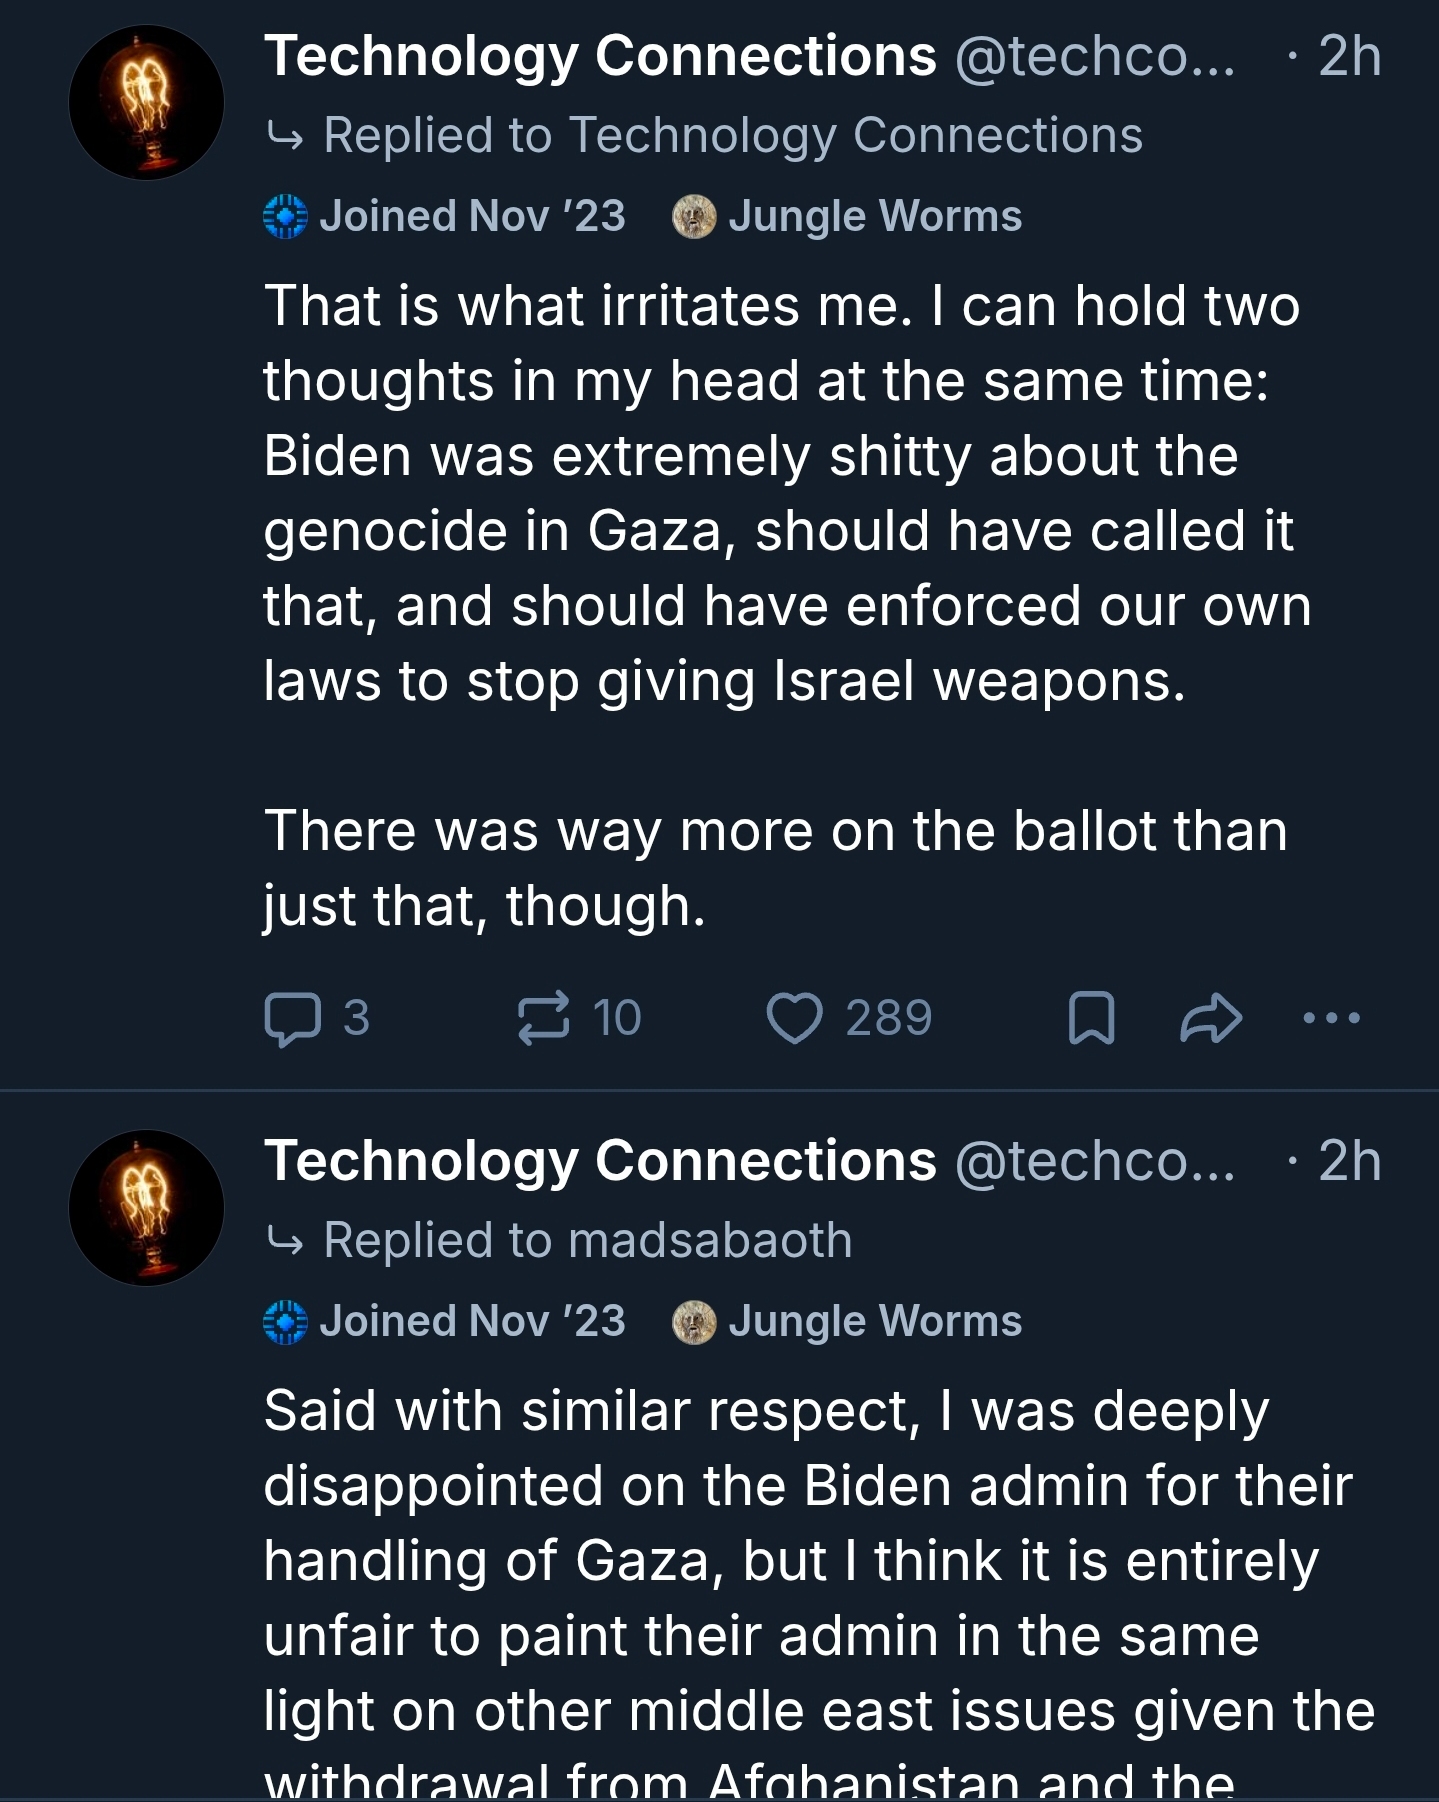
Task: Click the Jungle Worms badge icon in first post
Action: tap(694, 216)
